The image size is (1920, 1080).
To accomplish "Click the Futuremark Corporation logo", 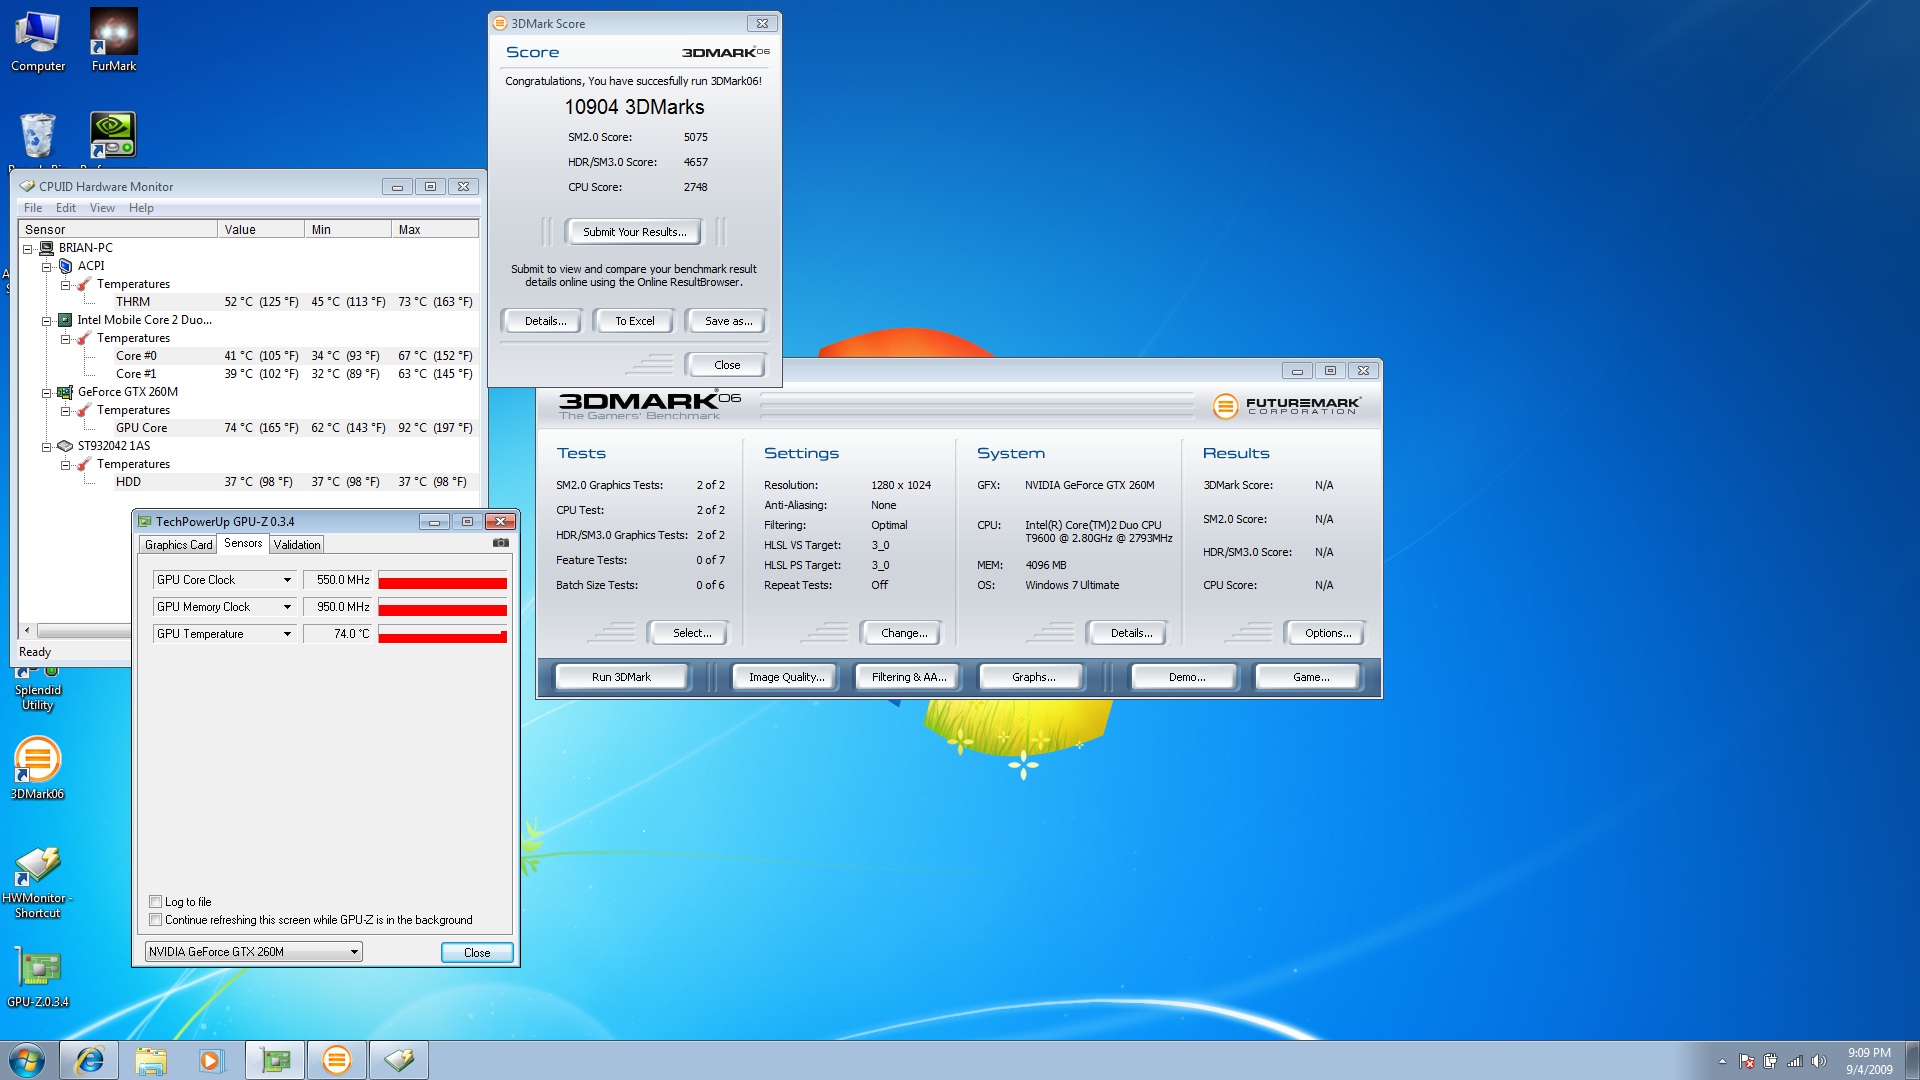I will pyautogui.click(x=1287, y=406).
